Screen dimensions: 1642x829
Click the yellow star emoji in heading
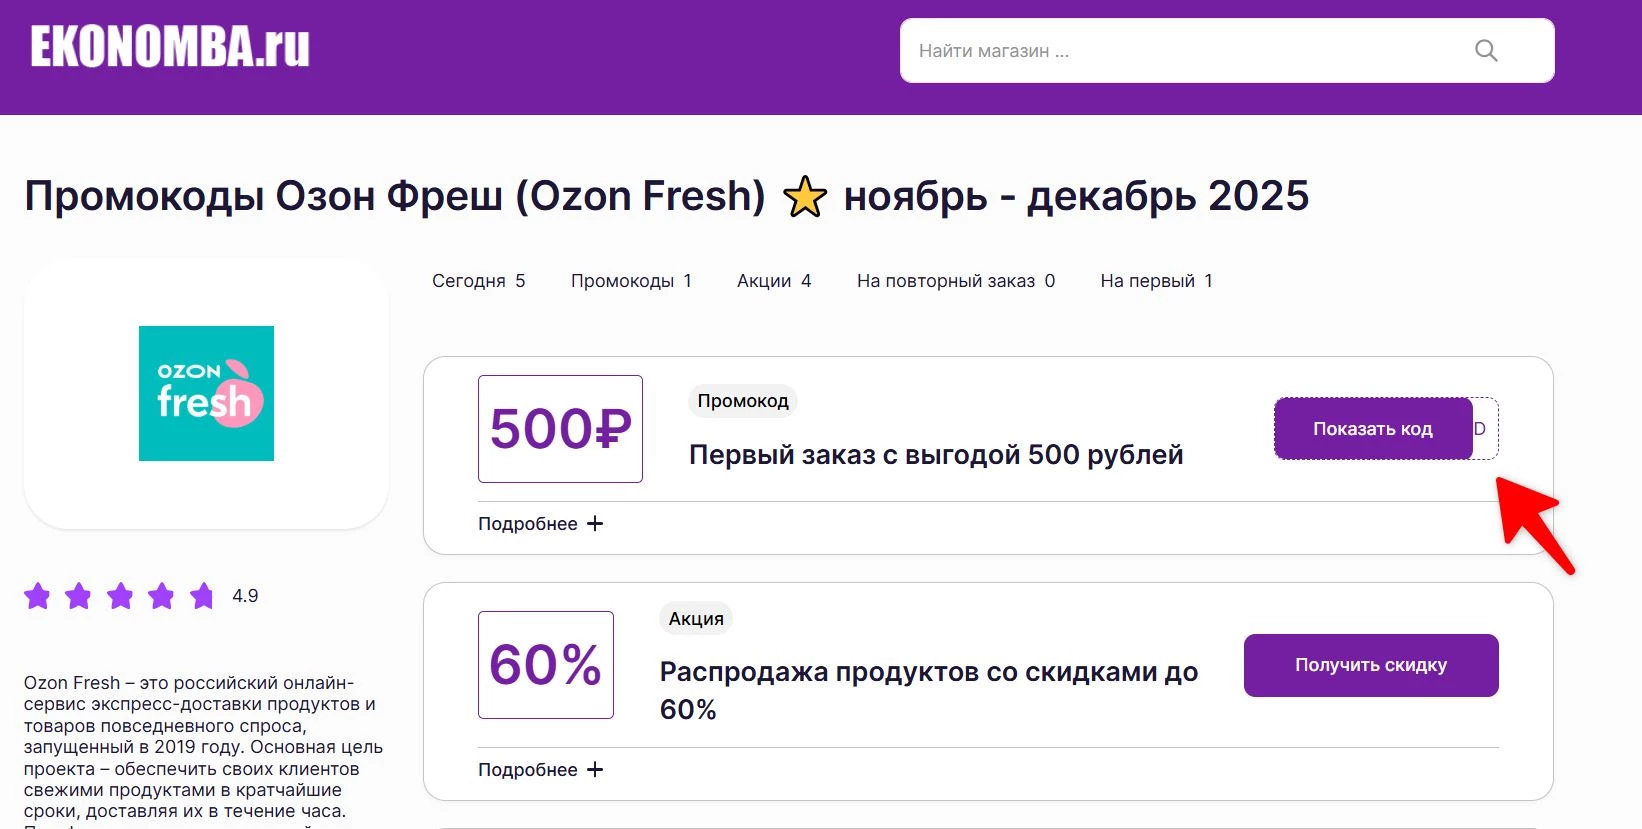805,196
